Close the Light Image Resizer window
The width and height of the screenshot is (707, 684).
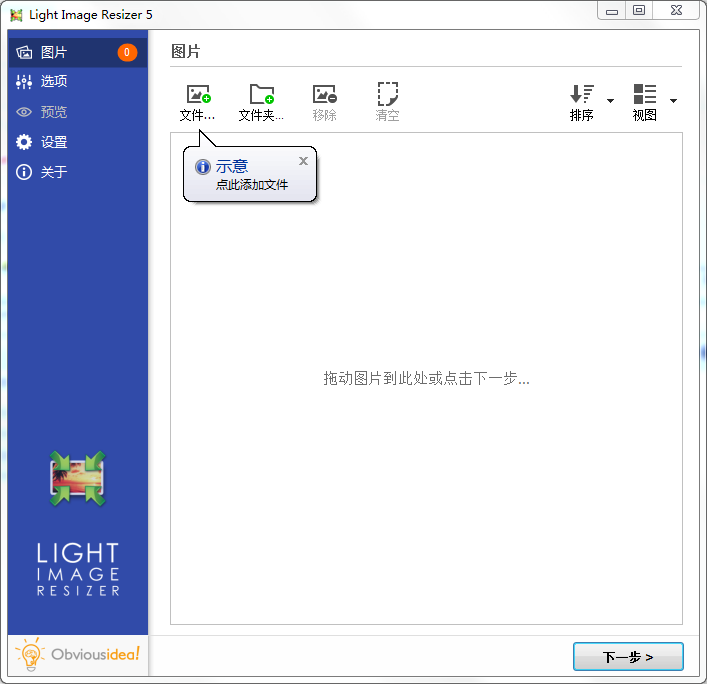click(x=676, y=11)
